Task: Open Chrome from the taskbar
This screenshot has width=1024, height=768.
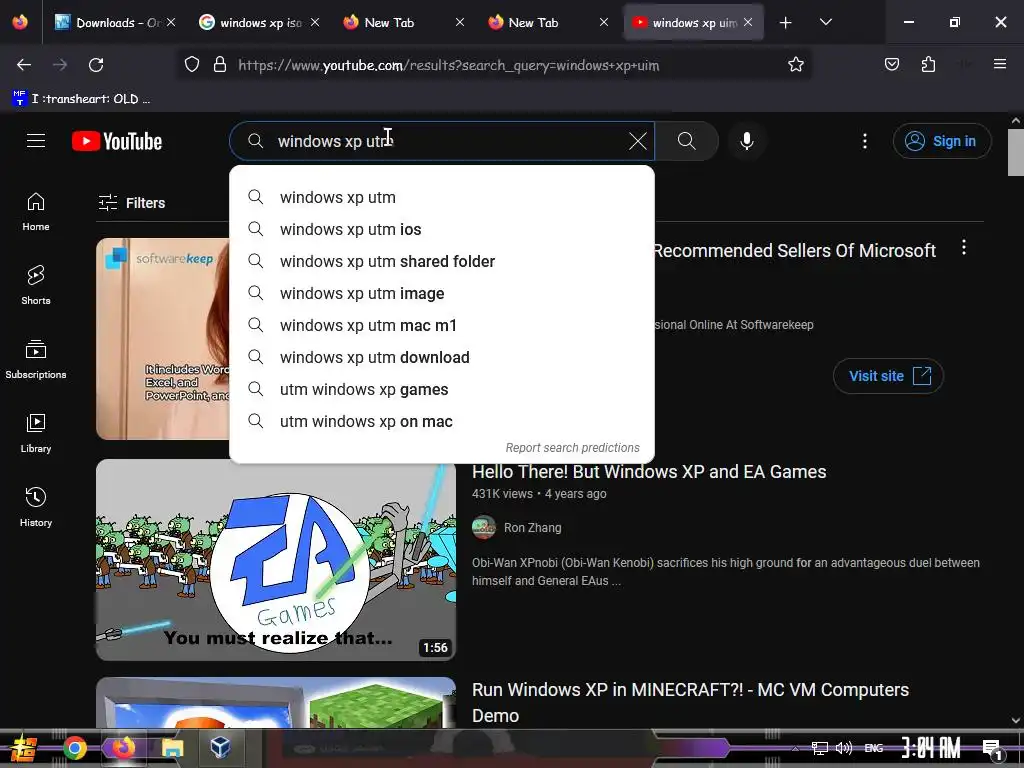Action: click(x=74, y=748)
